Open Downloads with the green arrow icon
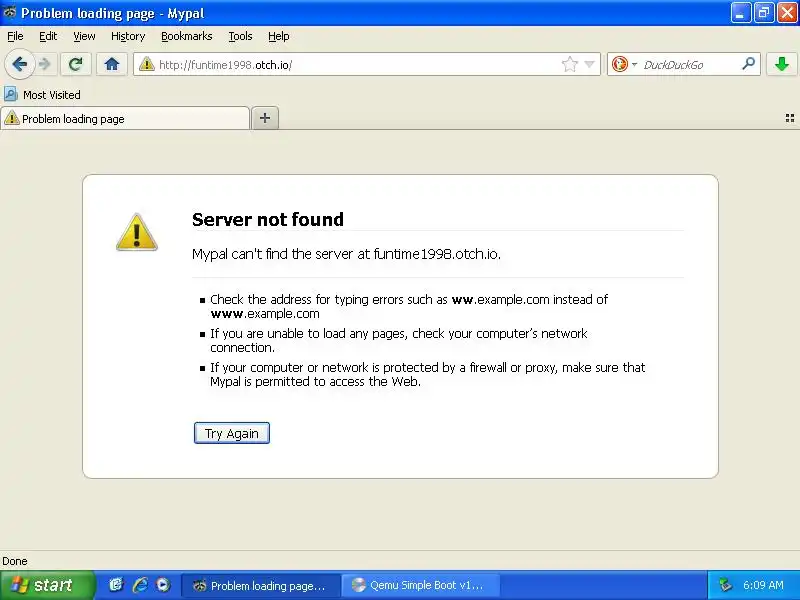The image size is (800, 600). click(x=782, y=64)
